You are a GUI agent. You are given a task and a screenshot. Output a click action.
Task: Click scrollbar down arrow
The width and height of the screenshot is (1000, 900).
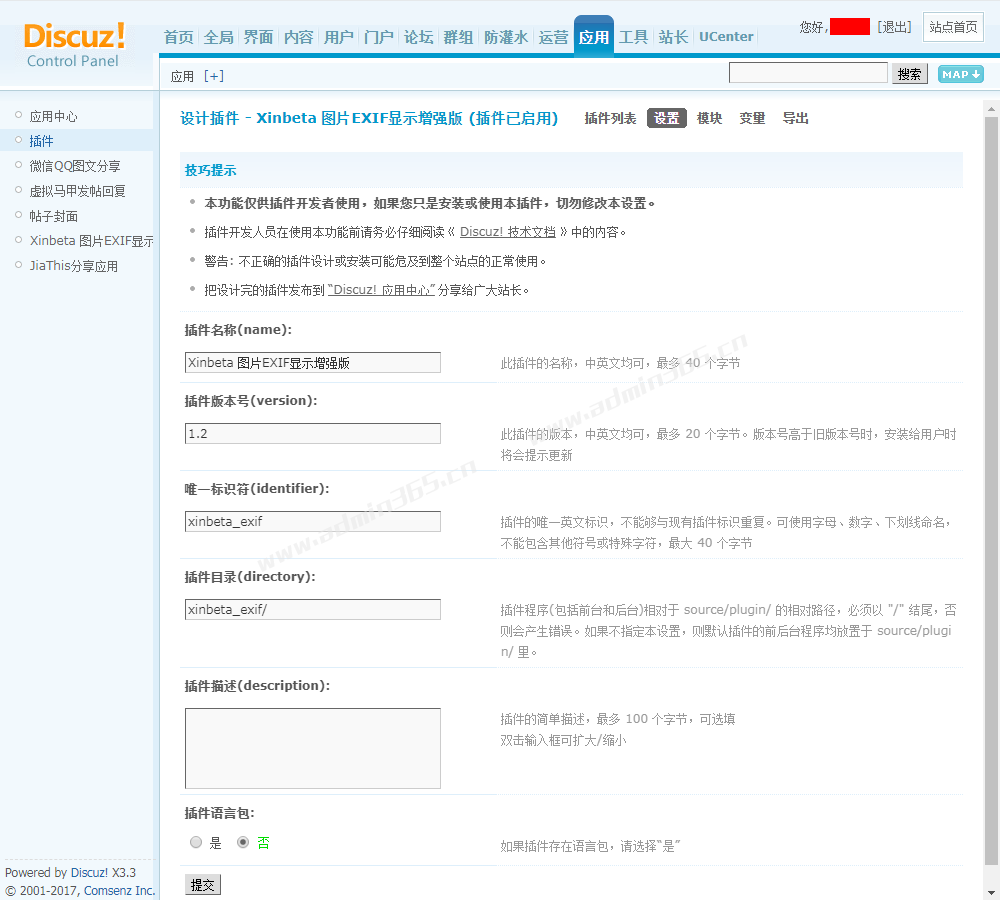pyautogui.click(x=991, y=892)
